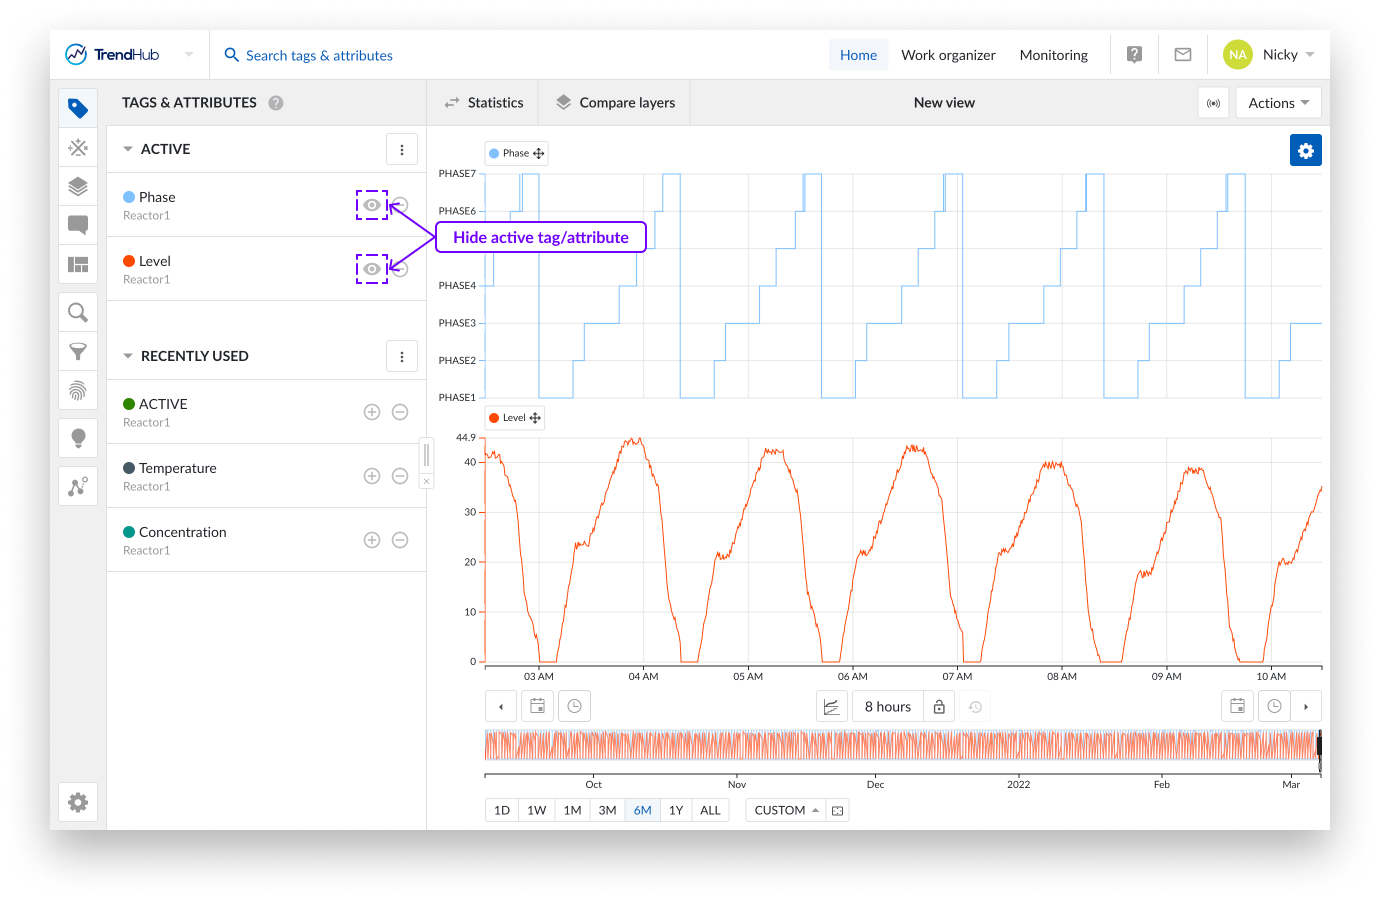The image size is (1380, 900).
Task: Toggle the lock next to 8 hours
Action: click(939, 707)
